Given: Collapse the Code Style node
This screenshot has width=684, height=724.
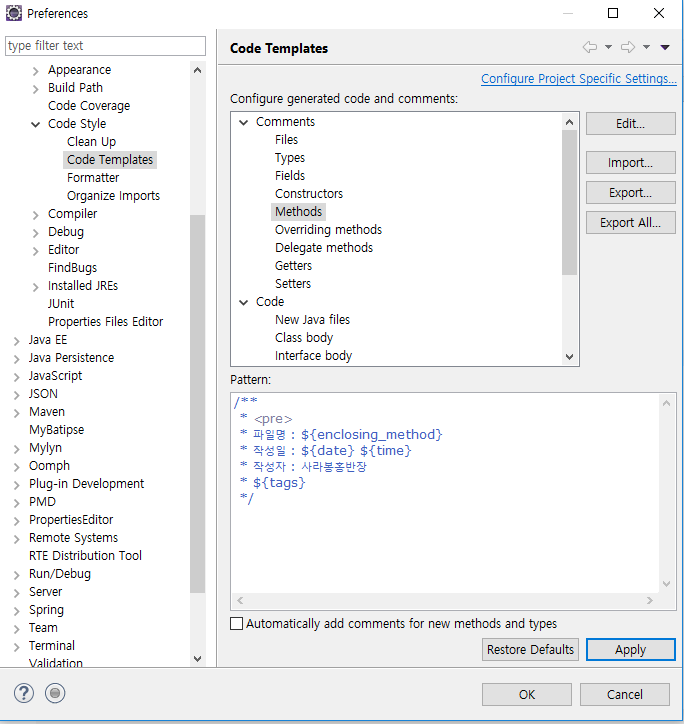Looking at the screenshot, I should point(36,124).
